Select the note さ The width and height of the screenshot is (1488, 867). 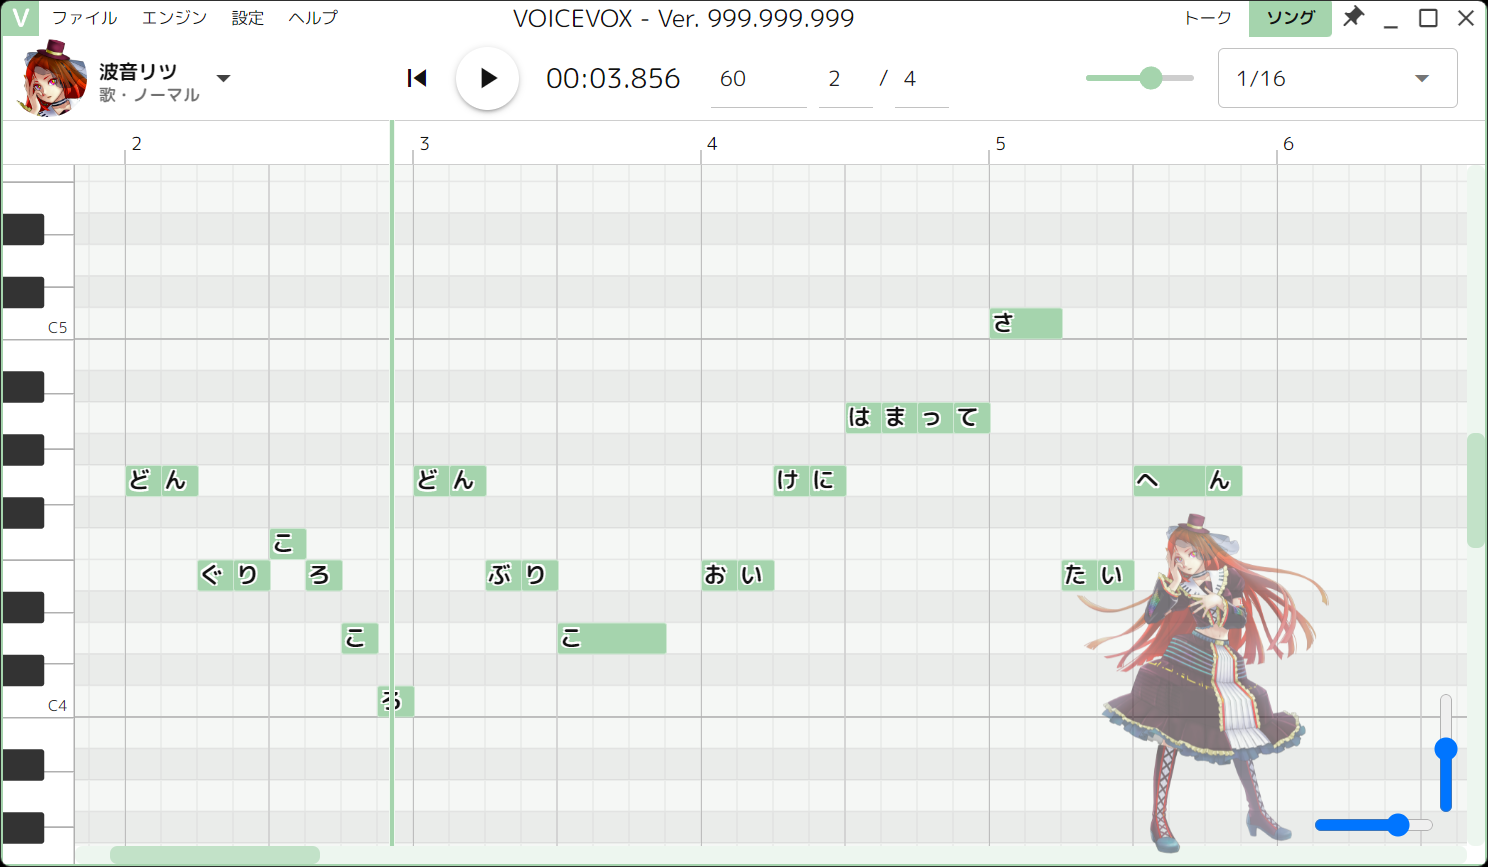(1026, 323)
